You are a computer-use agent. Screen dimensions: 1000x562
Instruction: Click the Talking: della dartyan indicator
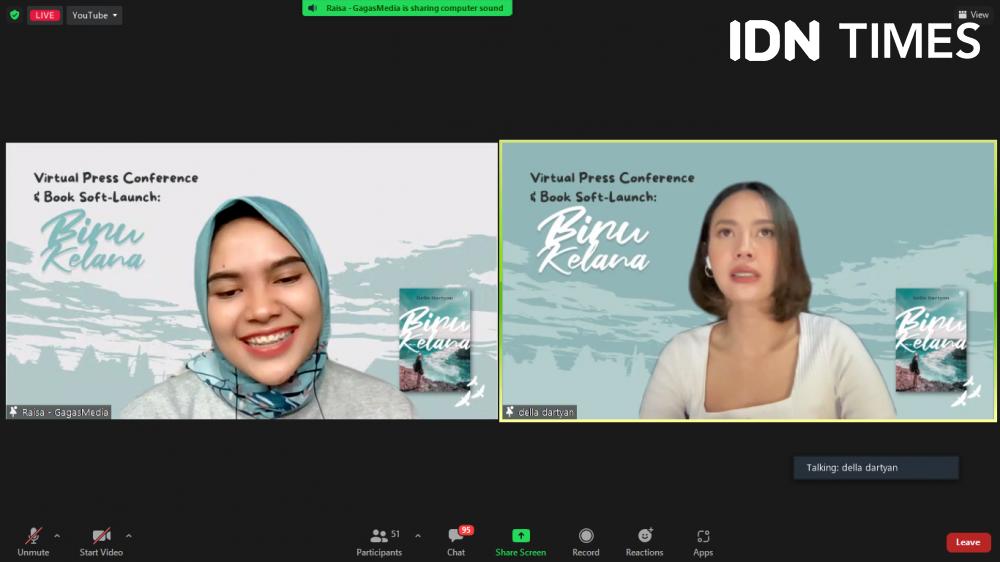[x=876, y=468]
